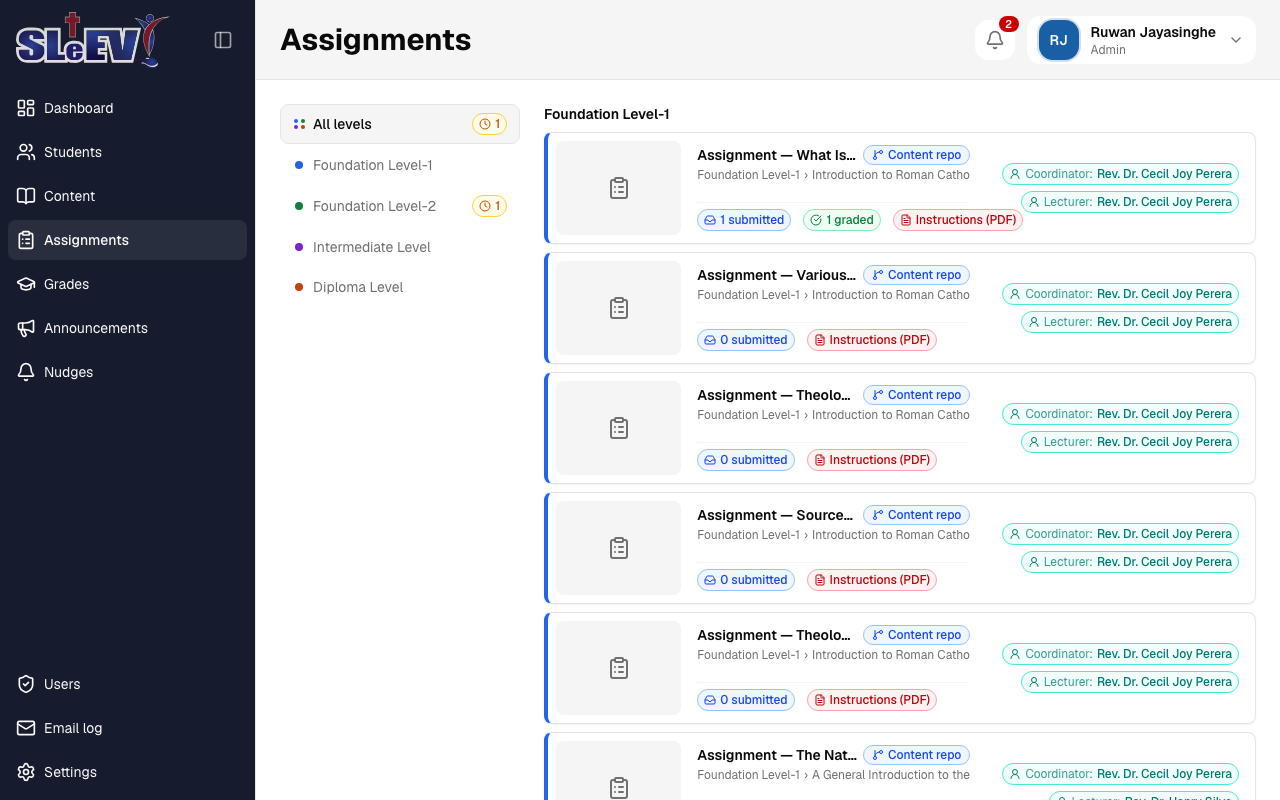Open Dashboard in the sidebar
This screenshot has height=800, width=1280.
pyautogui.click(x=127, y=108)
